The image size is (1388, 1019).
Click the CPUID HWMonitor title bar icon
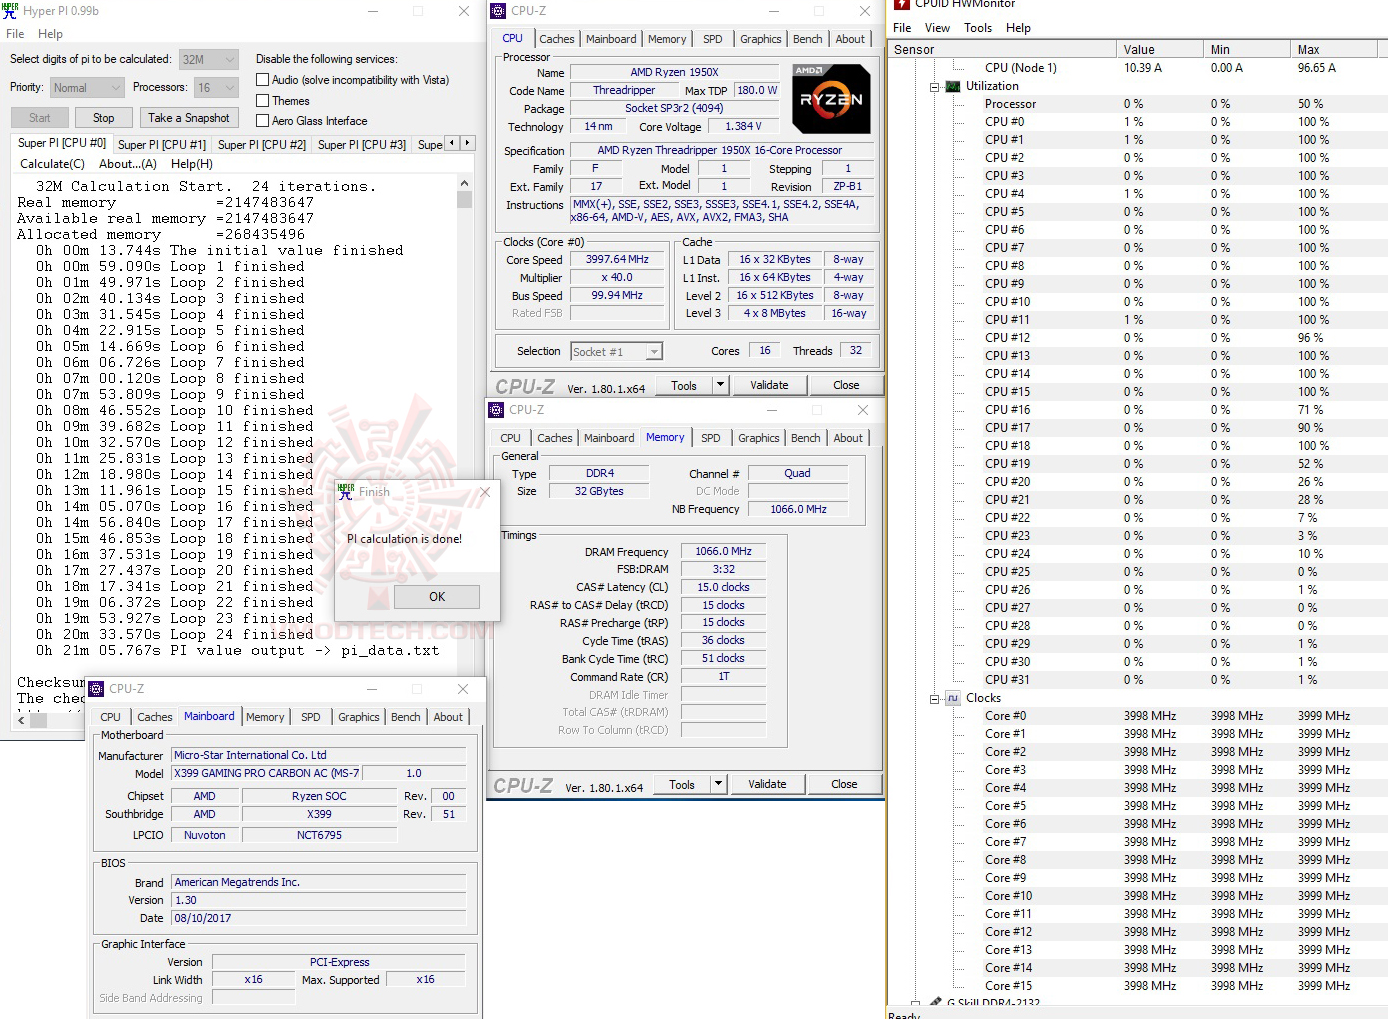901,5
